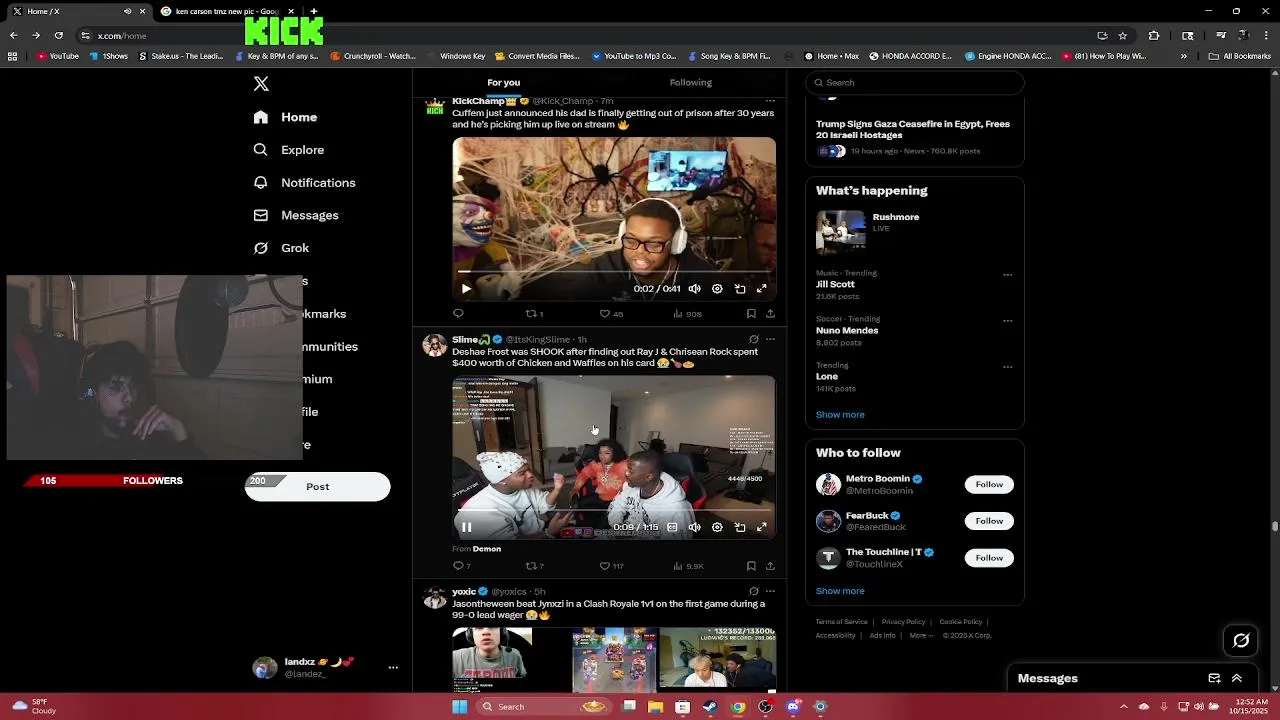Switch to the Following tab

point(691,82)
